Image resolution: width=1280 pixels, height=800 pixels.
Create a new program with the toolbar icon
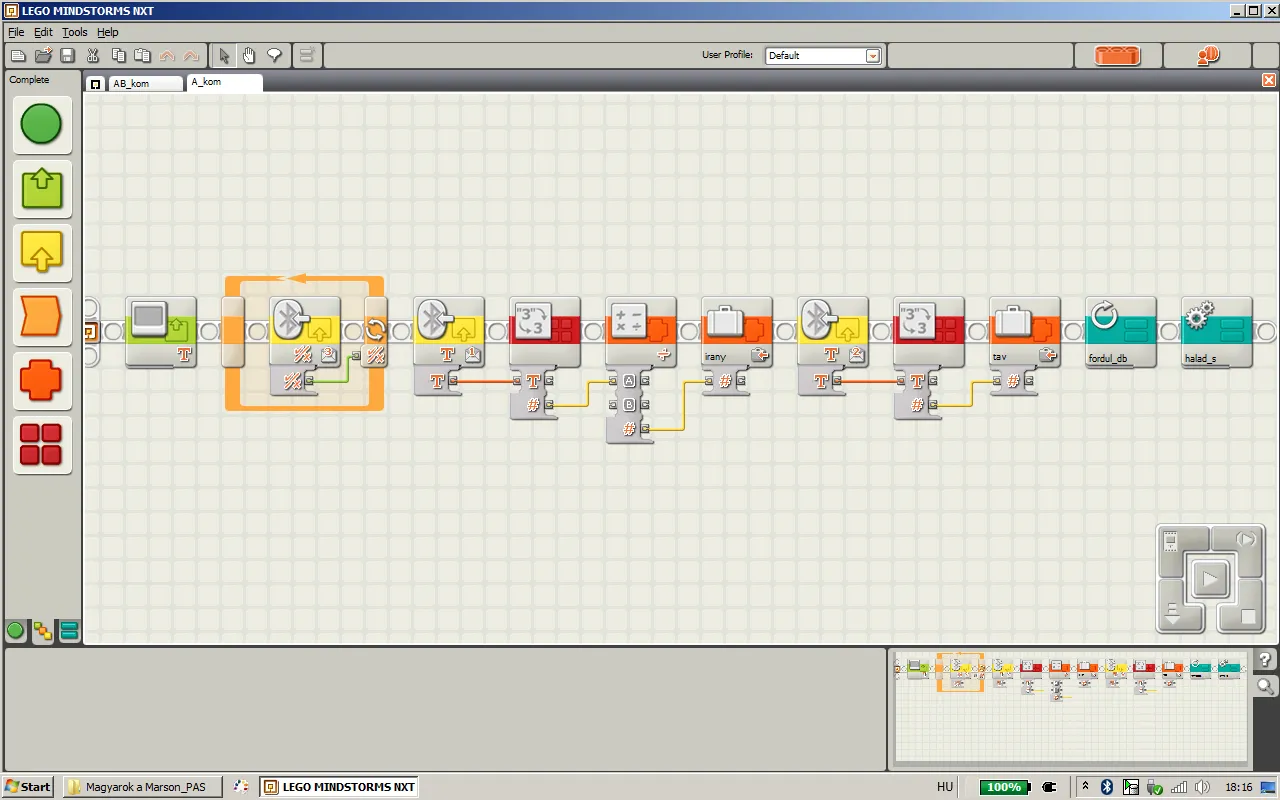(x=17, y=56)
